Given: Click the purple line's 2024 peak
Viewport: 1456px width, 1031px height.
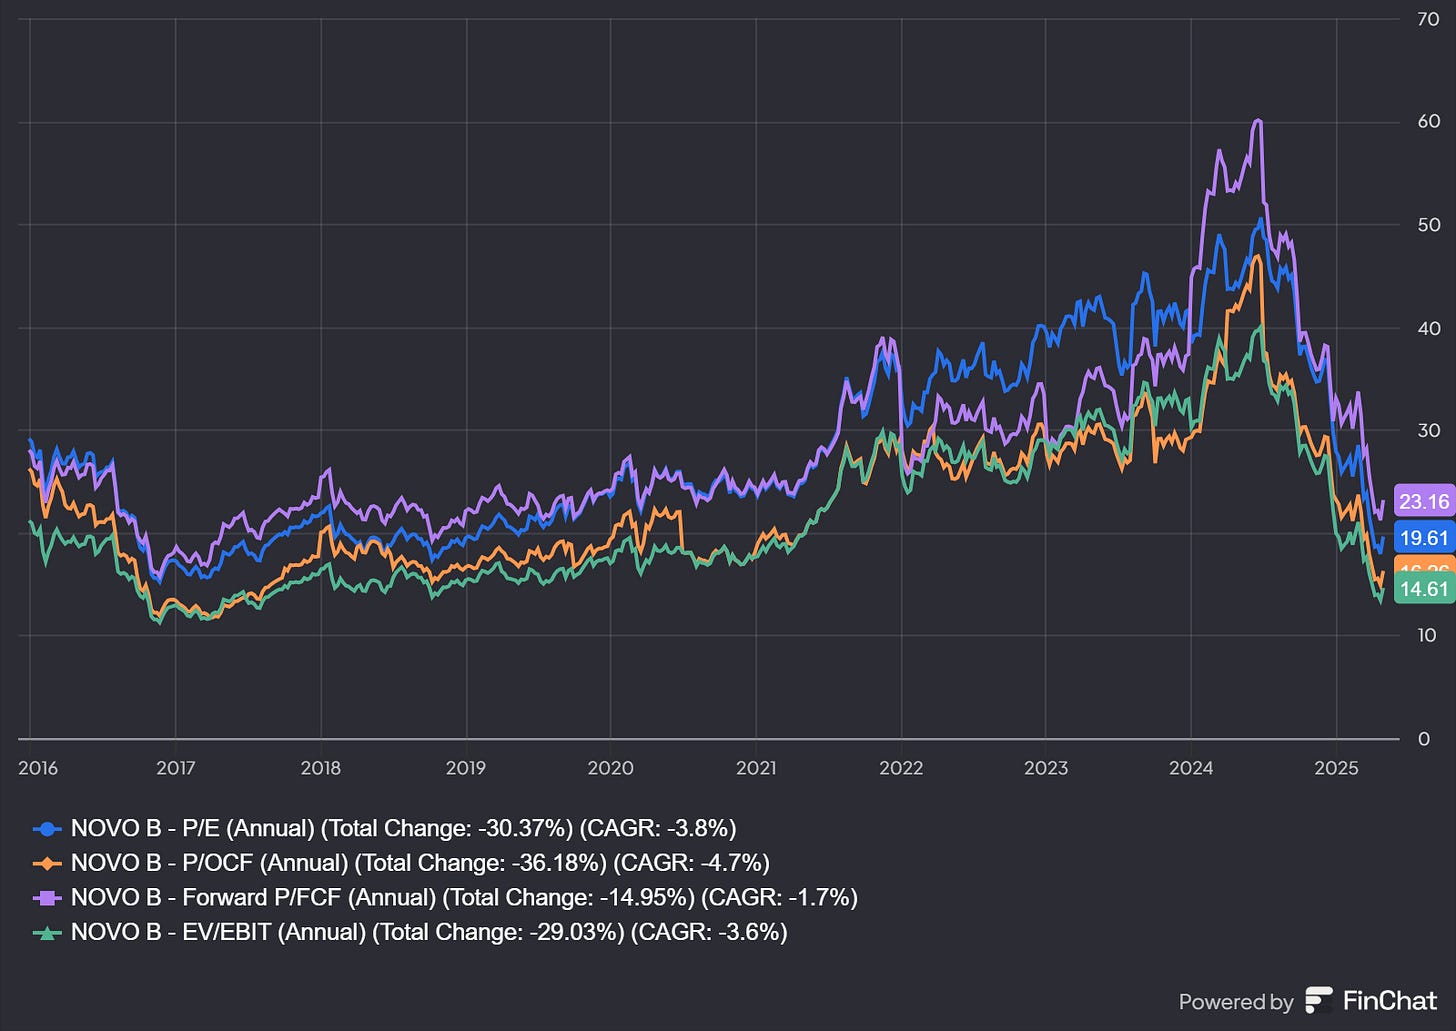Looking at the screenshot, I should tap(1257, 121).
